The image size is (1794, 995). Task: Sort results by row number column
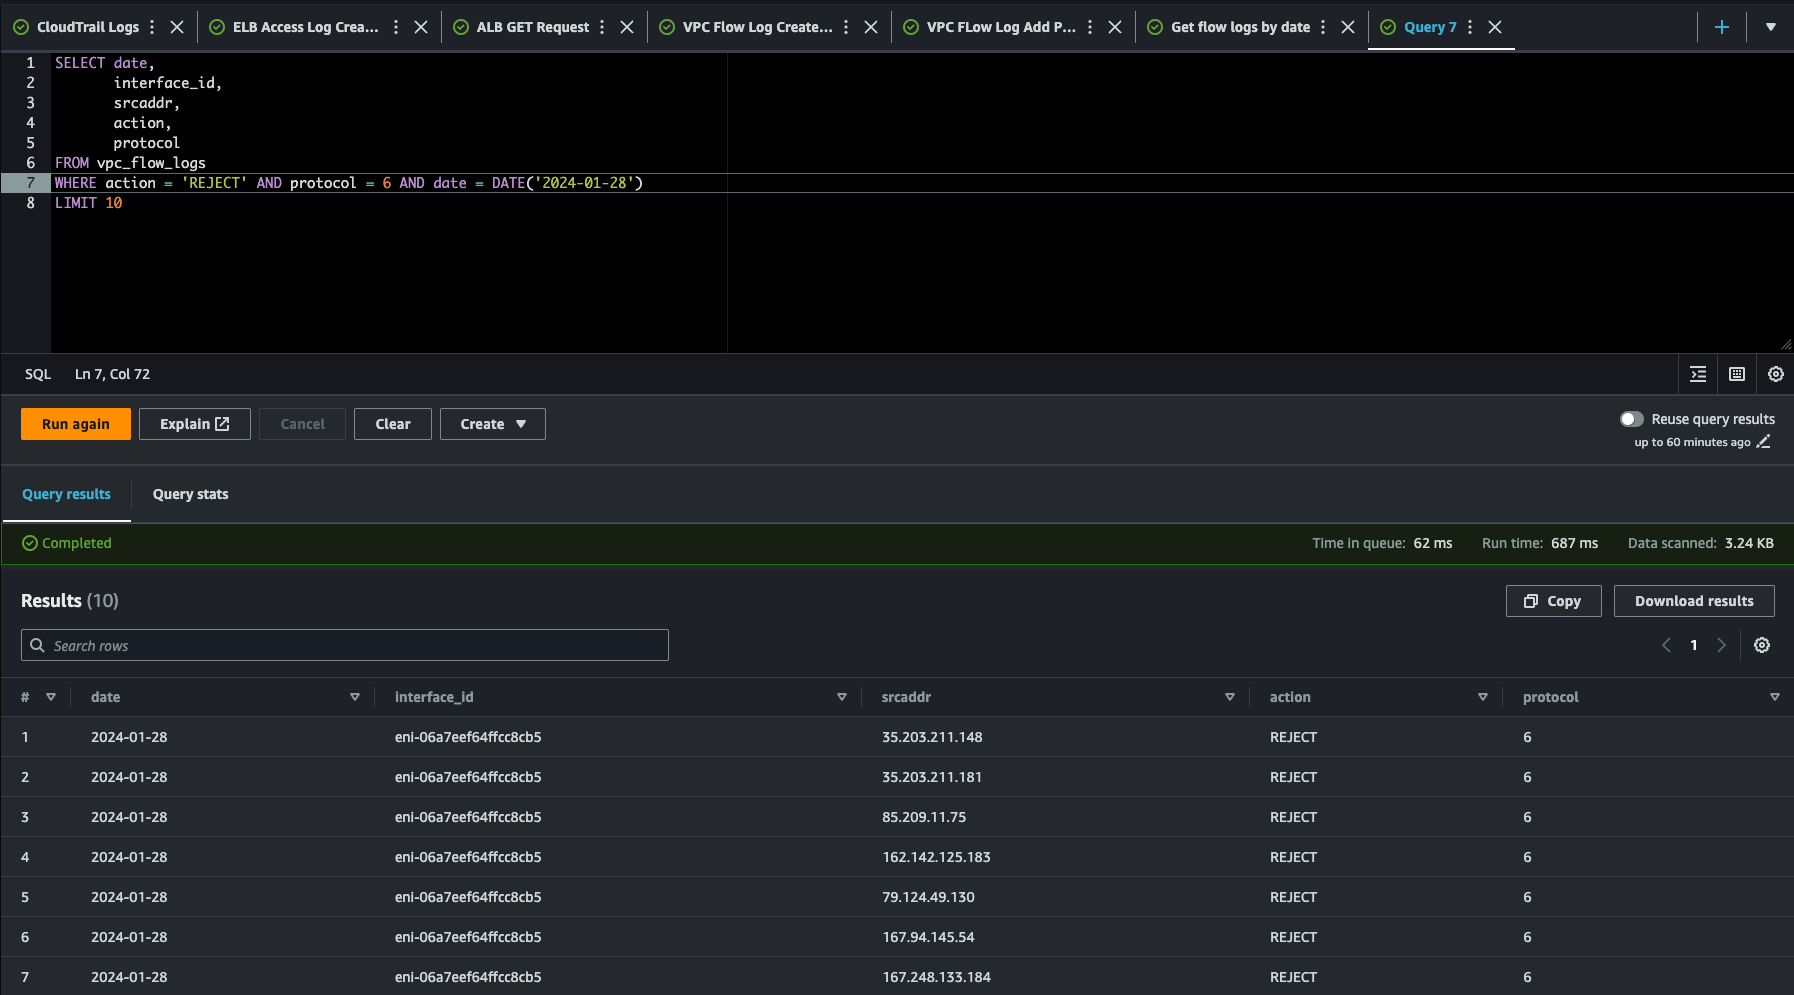coord(51,697)
